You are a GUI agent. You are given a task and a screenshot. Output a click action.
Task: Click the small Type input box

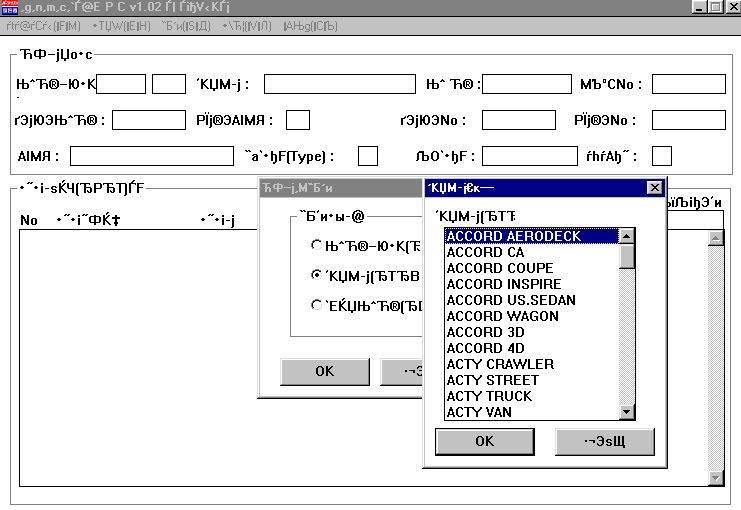368,156
